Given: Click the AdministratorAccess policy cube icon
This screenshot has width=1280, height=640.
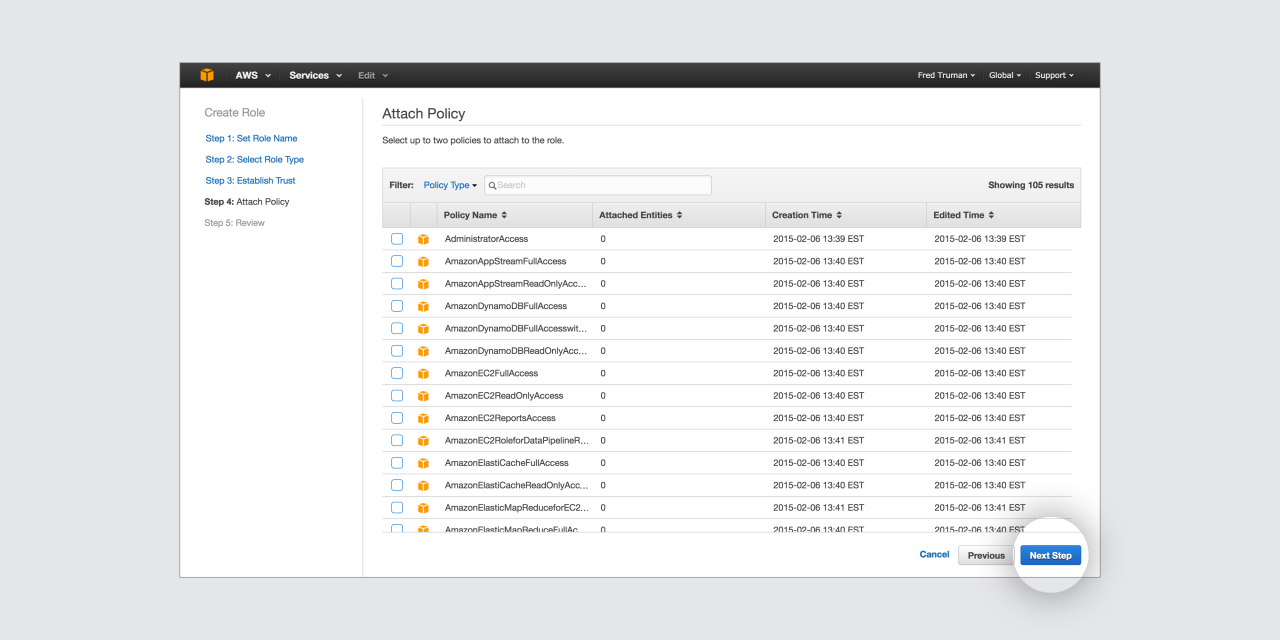Looking at the screenshot, I should 423,239.
